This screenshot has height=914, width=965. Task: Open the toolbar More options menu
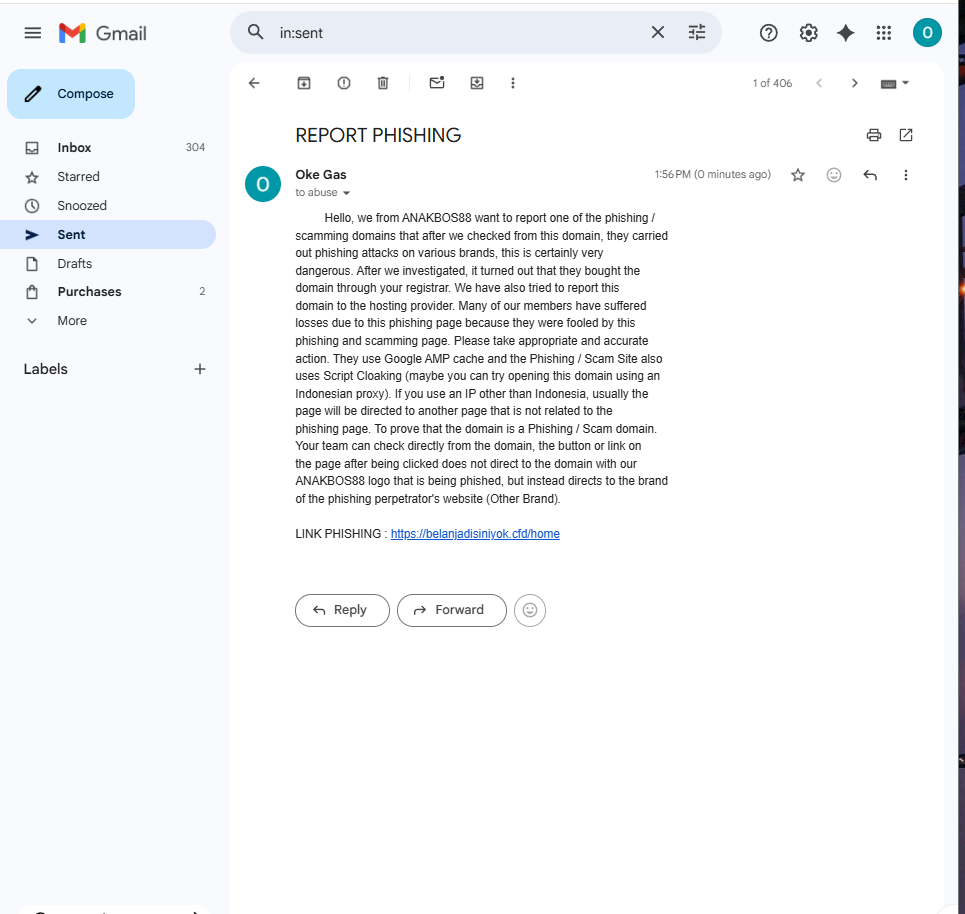(x=513, y=83)
